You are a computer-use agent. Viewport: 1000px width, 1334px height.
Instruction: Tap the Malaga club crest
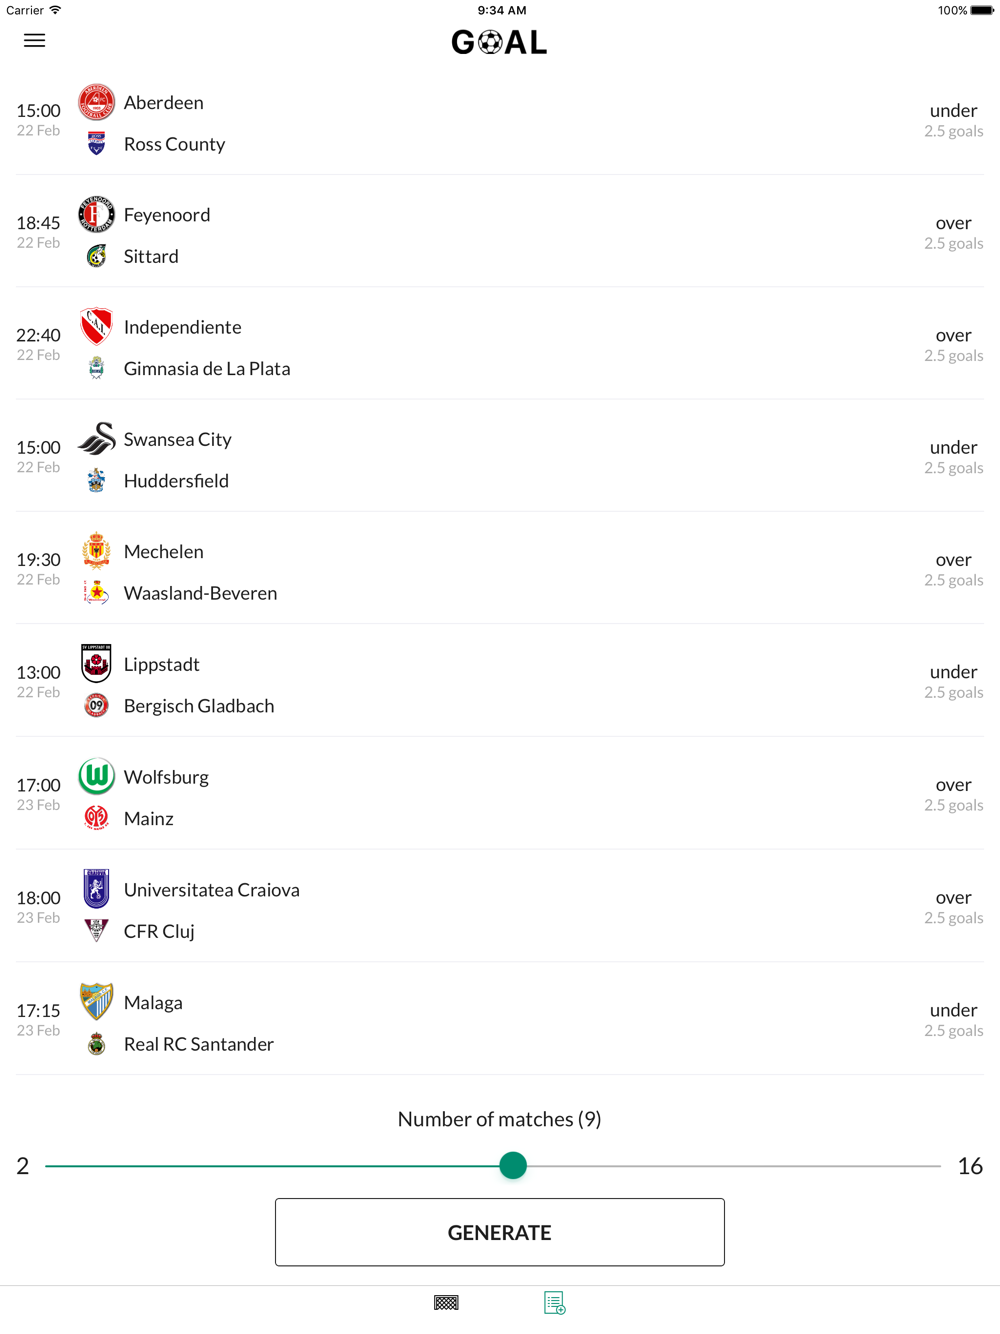(x=96, y=1002)
